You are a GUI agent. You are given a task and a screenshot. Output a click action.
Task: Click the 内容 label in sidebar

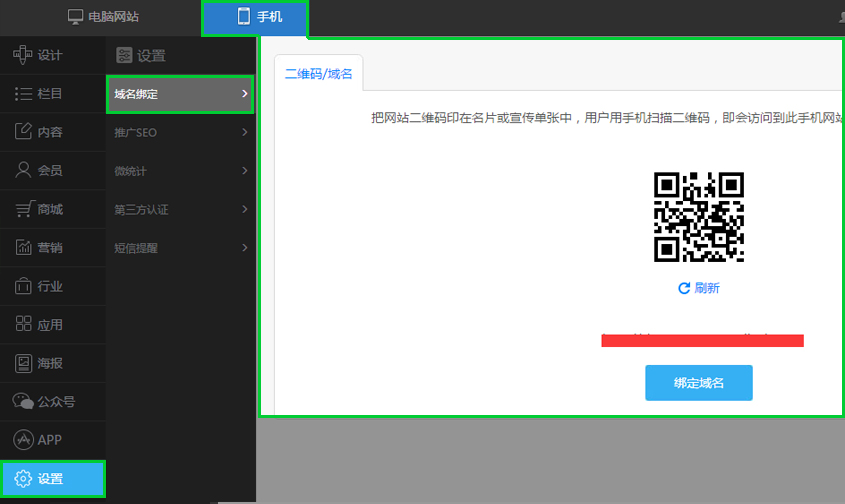tap(50, 132)
